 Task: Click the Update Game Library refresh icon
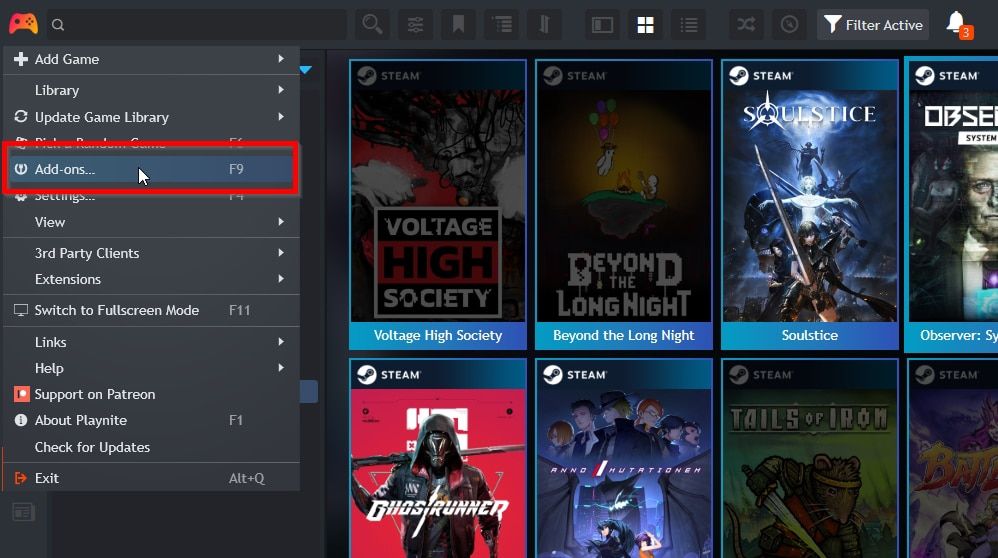click(20, 116)
